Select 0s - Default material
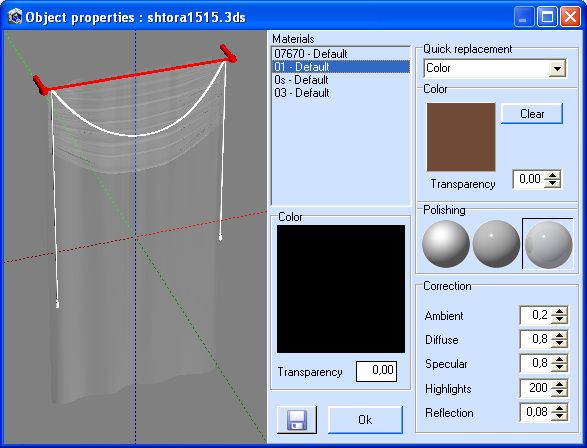This screenshot has width=587, height=448. click(x=340, y=80)
